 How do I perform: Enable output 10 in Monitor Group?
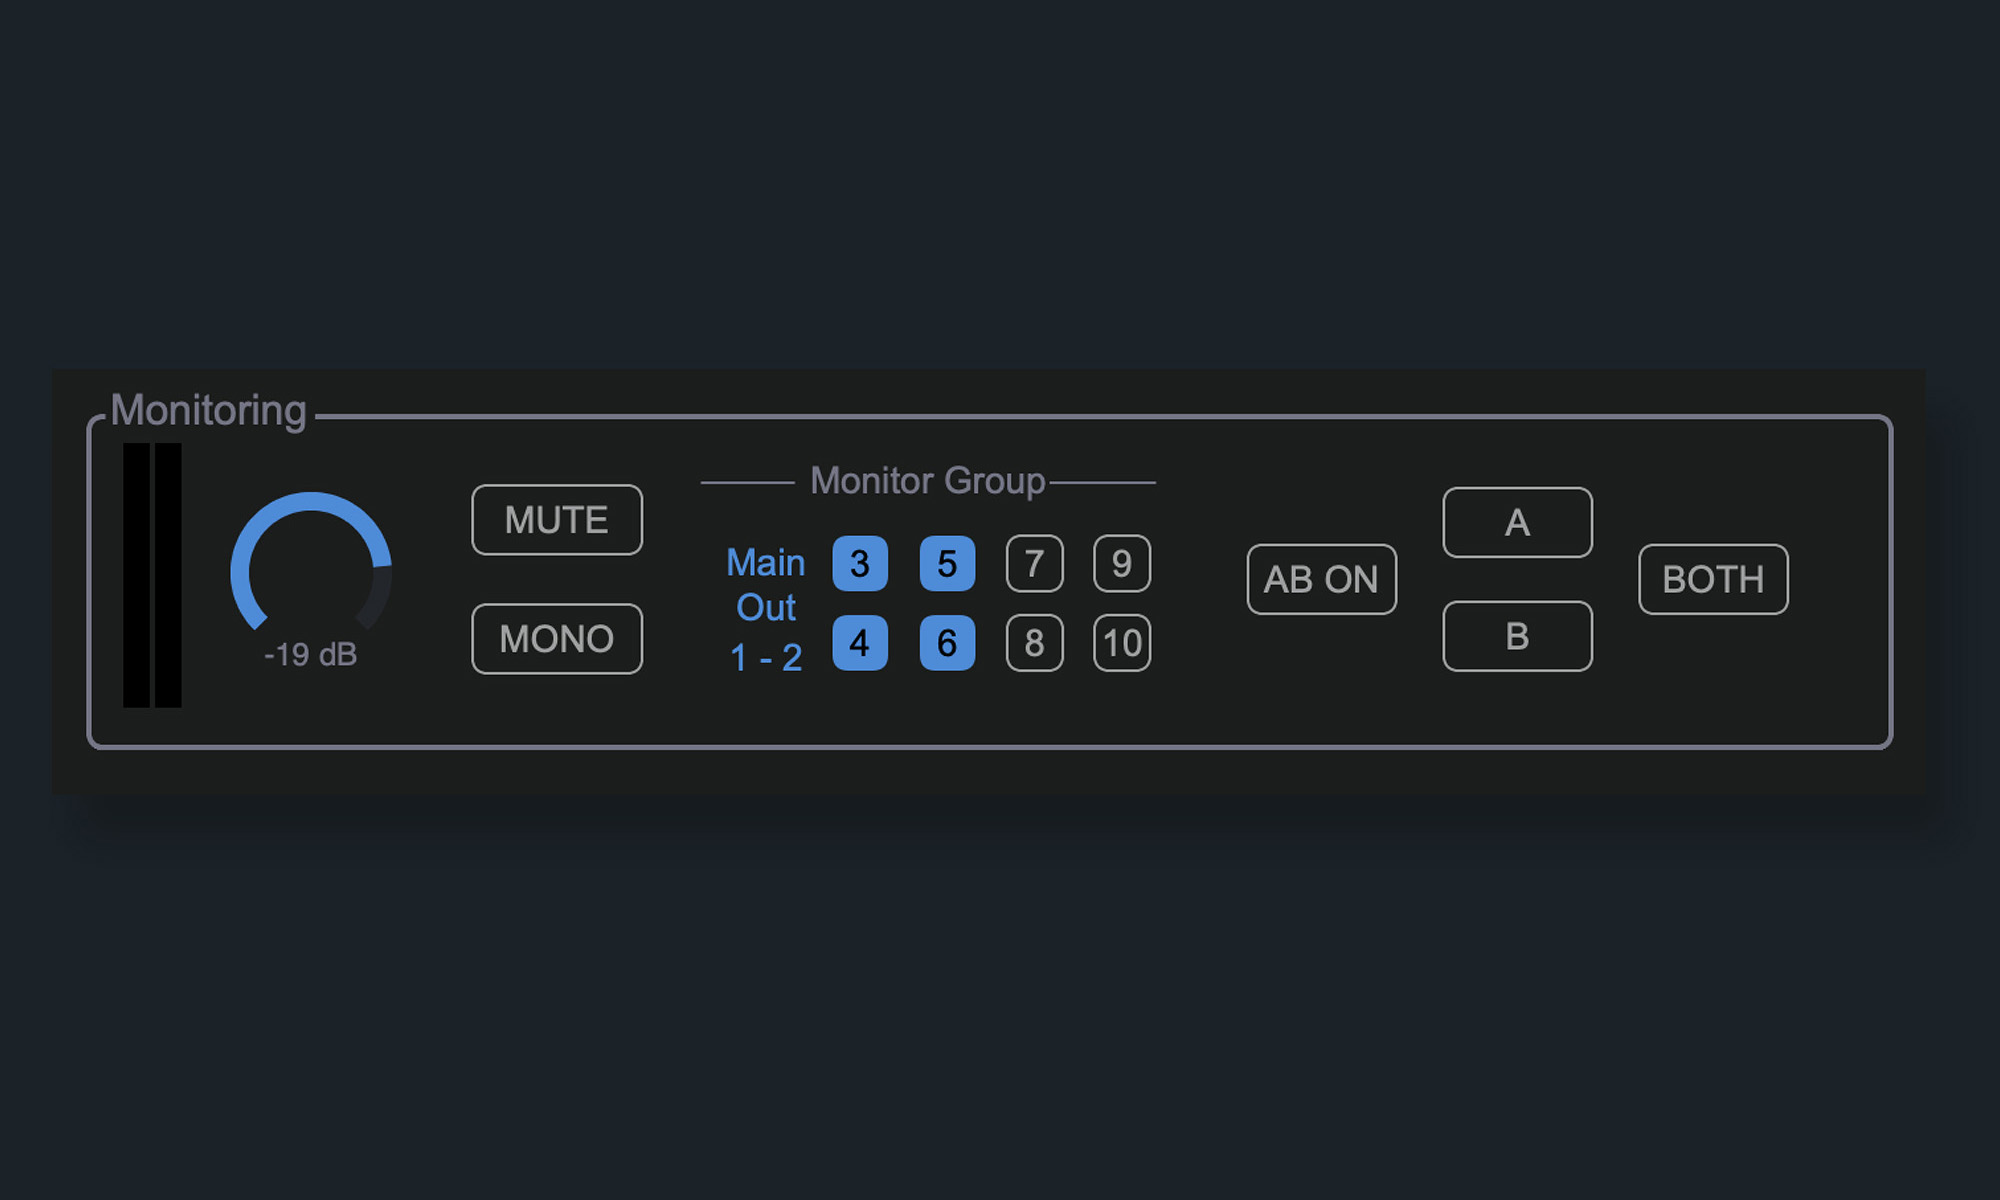[x=1122, y=643]
